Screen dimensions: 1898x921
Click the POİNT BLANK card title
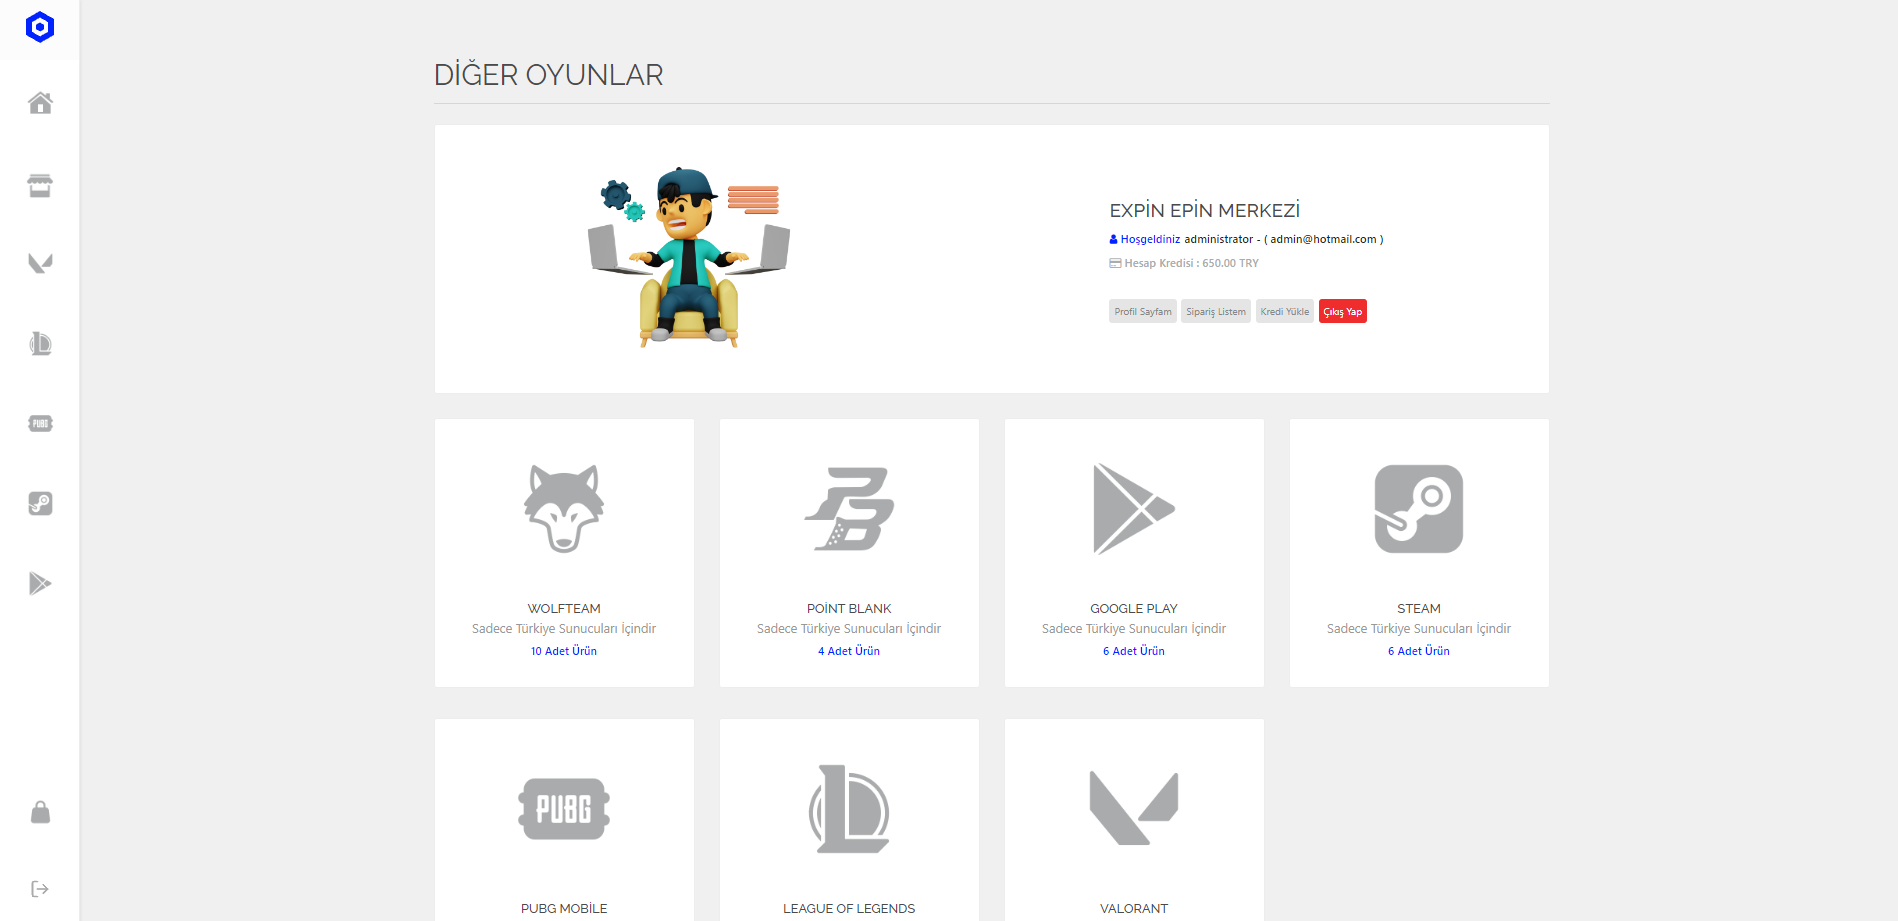849,608
